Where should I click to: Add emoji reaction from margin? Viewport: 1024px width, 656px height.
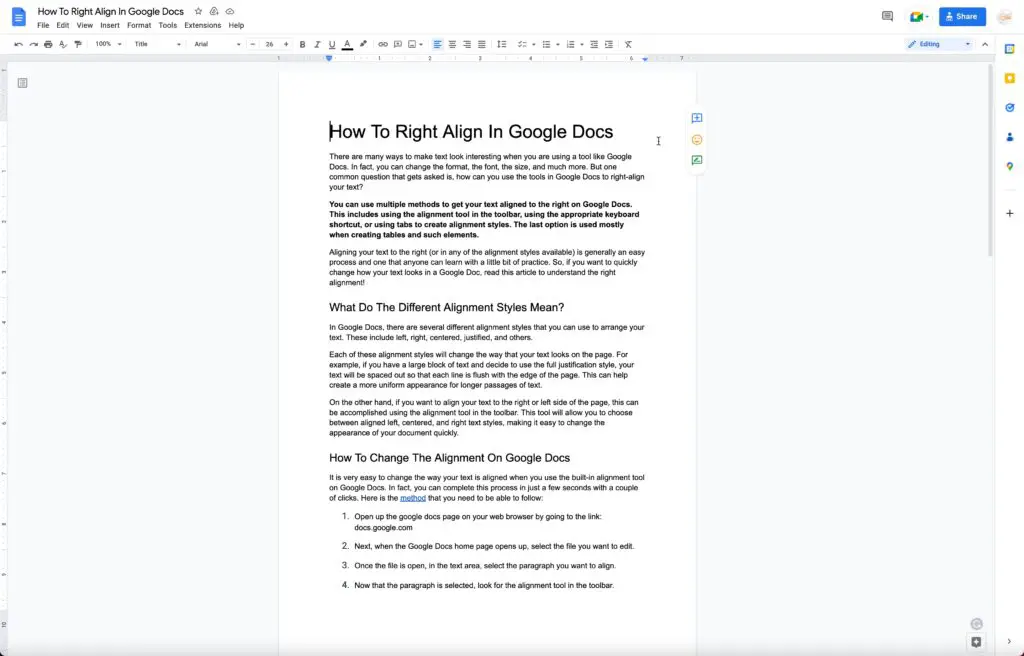pyautogui.click(x=697, y=140)
